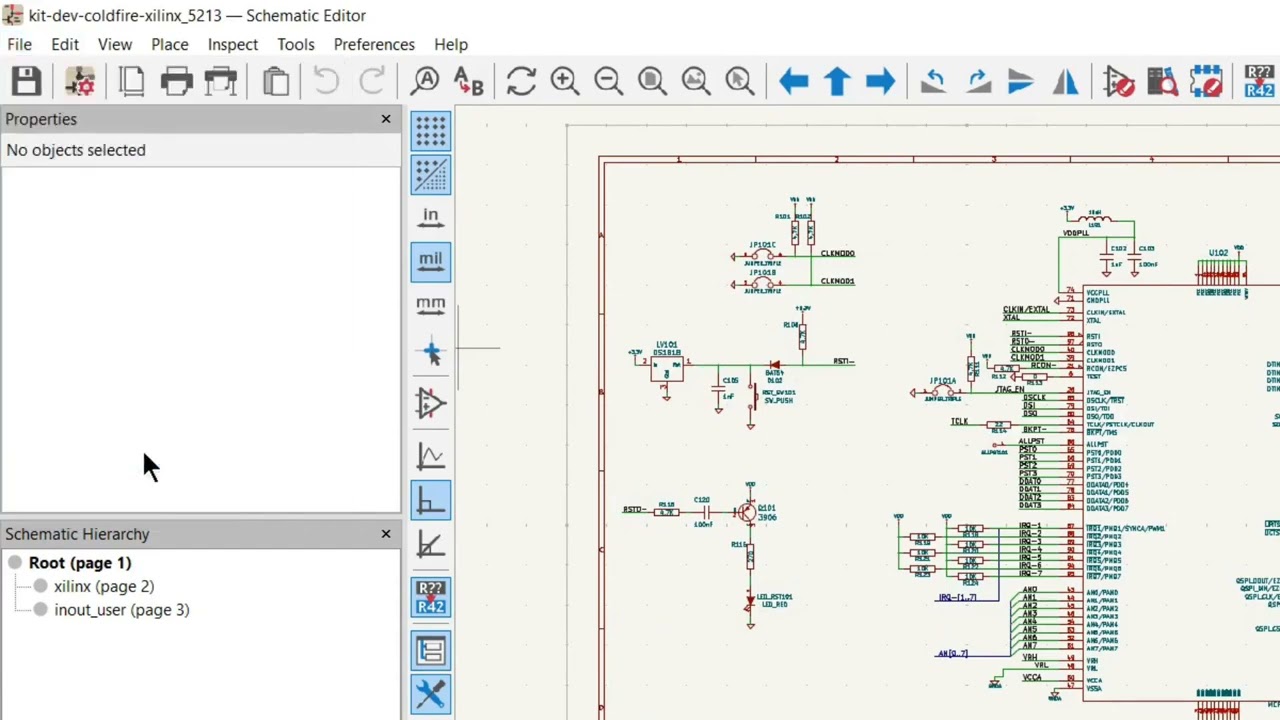Zoom in using the plus magnifier
Viewport: 1280px width, 720px height.
click(x=565, y=81)
